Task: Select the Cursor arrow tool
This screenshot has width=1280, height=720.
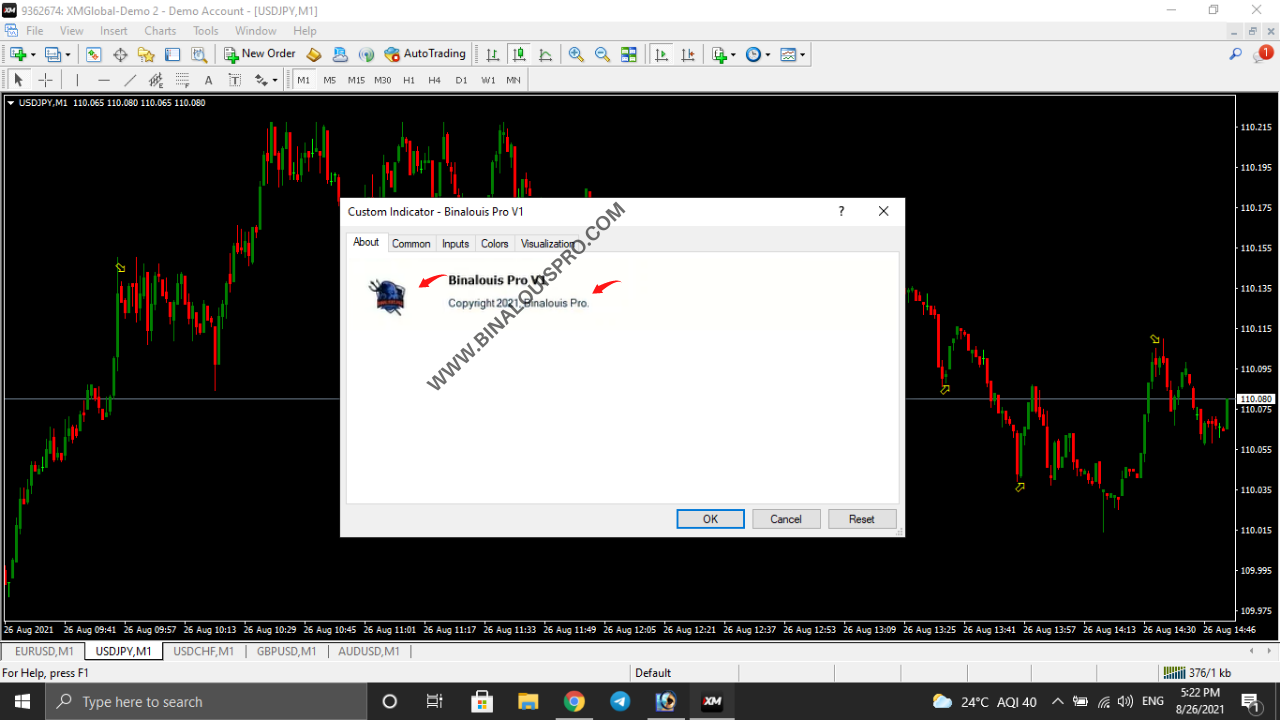Action: (x=18, y=80)
